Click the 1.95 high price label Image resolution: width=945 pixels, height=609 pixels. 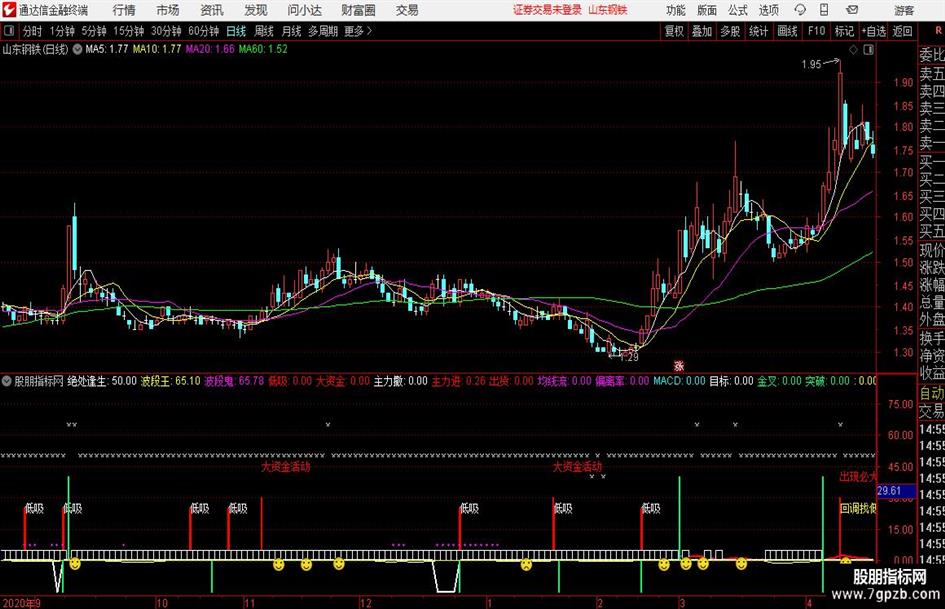811,65
